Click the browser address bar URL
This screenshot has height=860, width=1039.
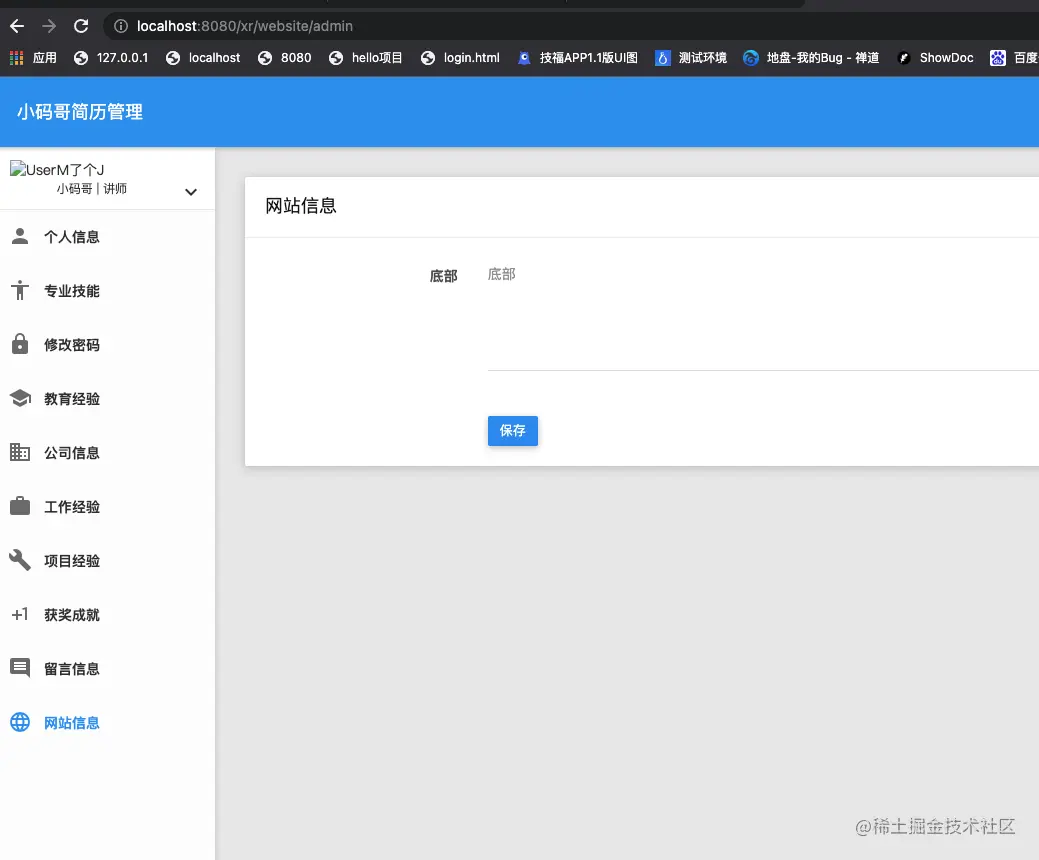(x=245, y=26)
